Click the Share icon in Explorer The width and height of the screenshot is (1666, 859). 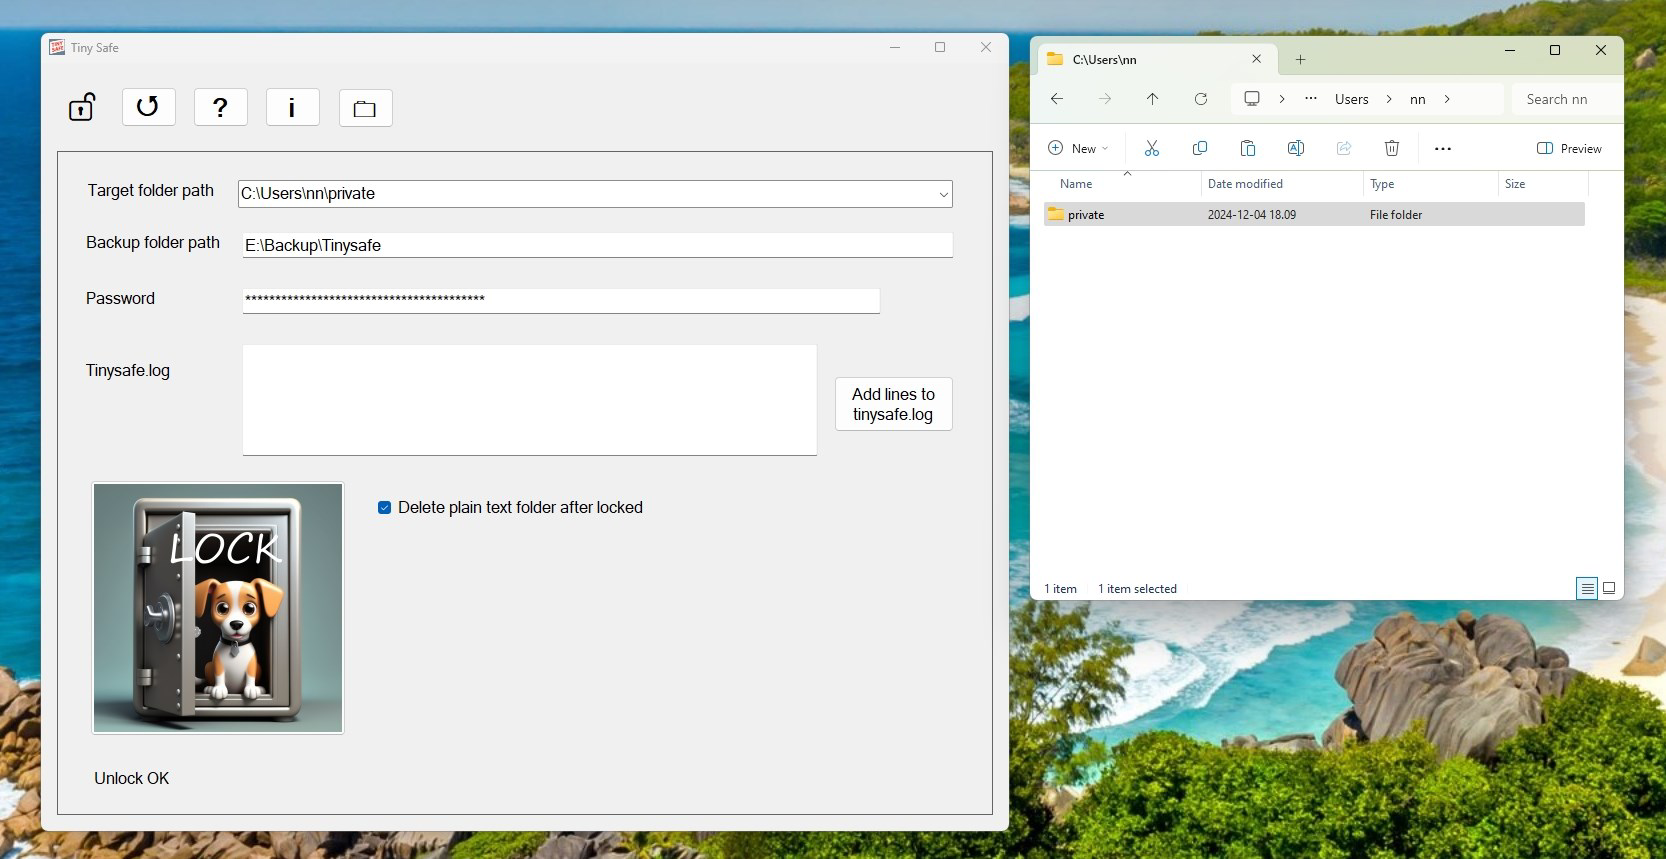coord(1344,148)
